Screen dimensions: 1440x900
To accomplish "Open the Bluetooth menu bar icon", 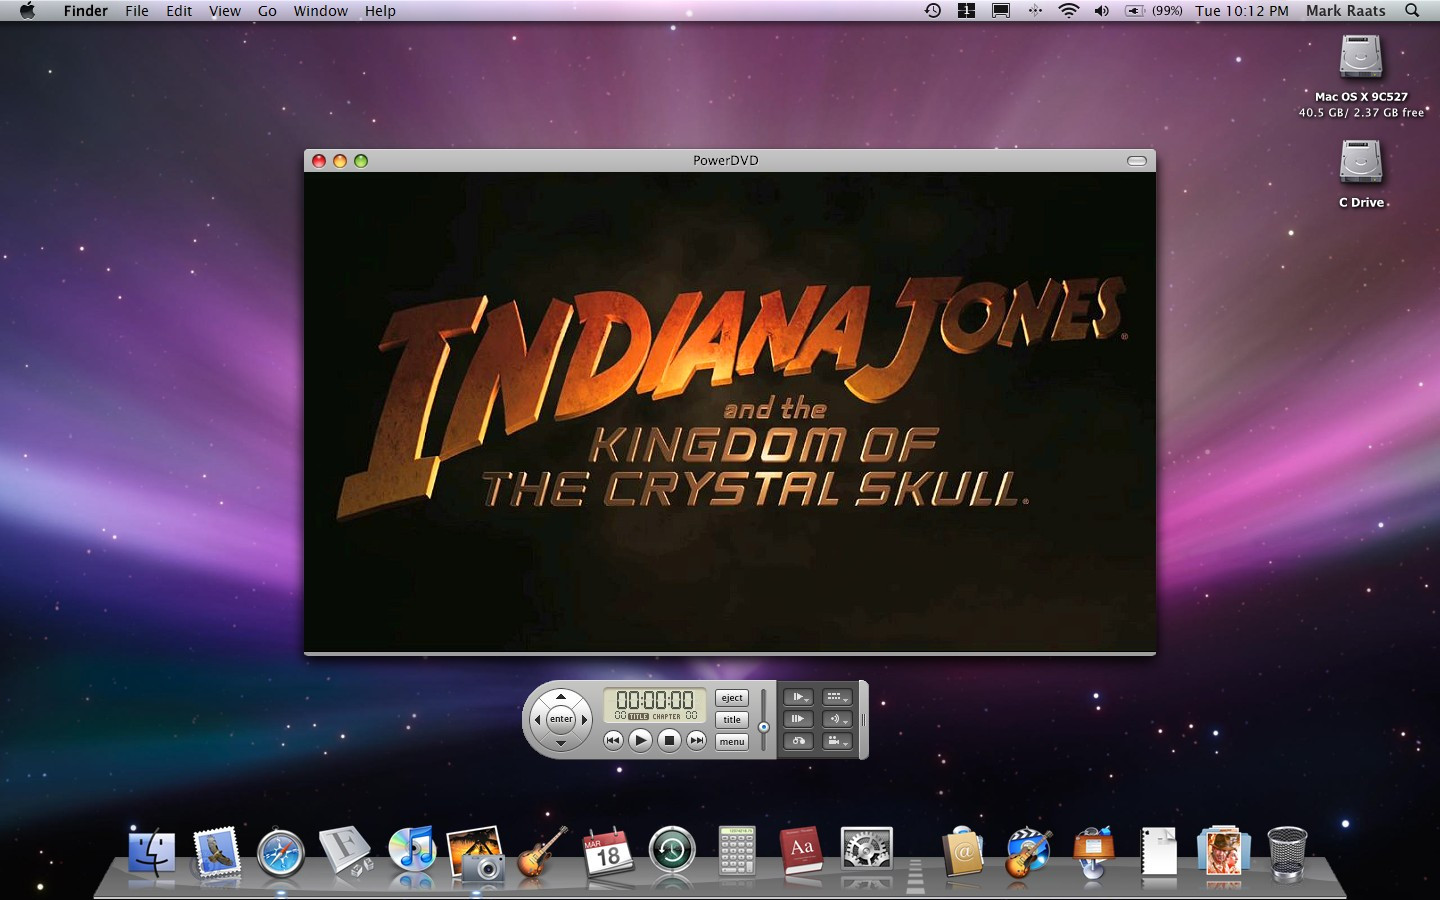I will coord(1035,11).
